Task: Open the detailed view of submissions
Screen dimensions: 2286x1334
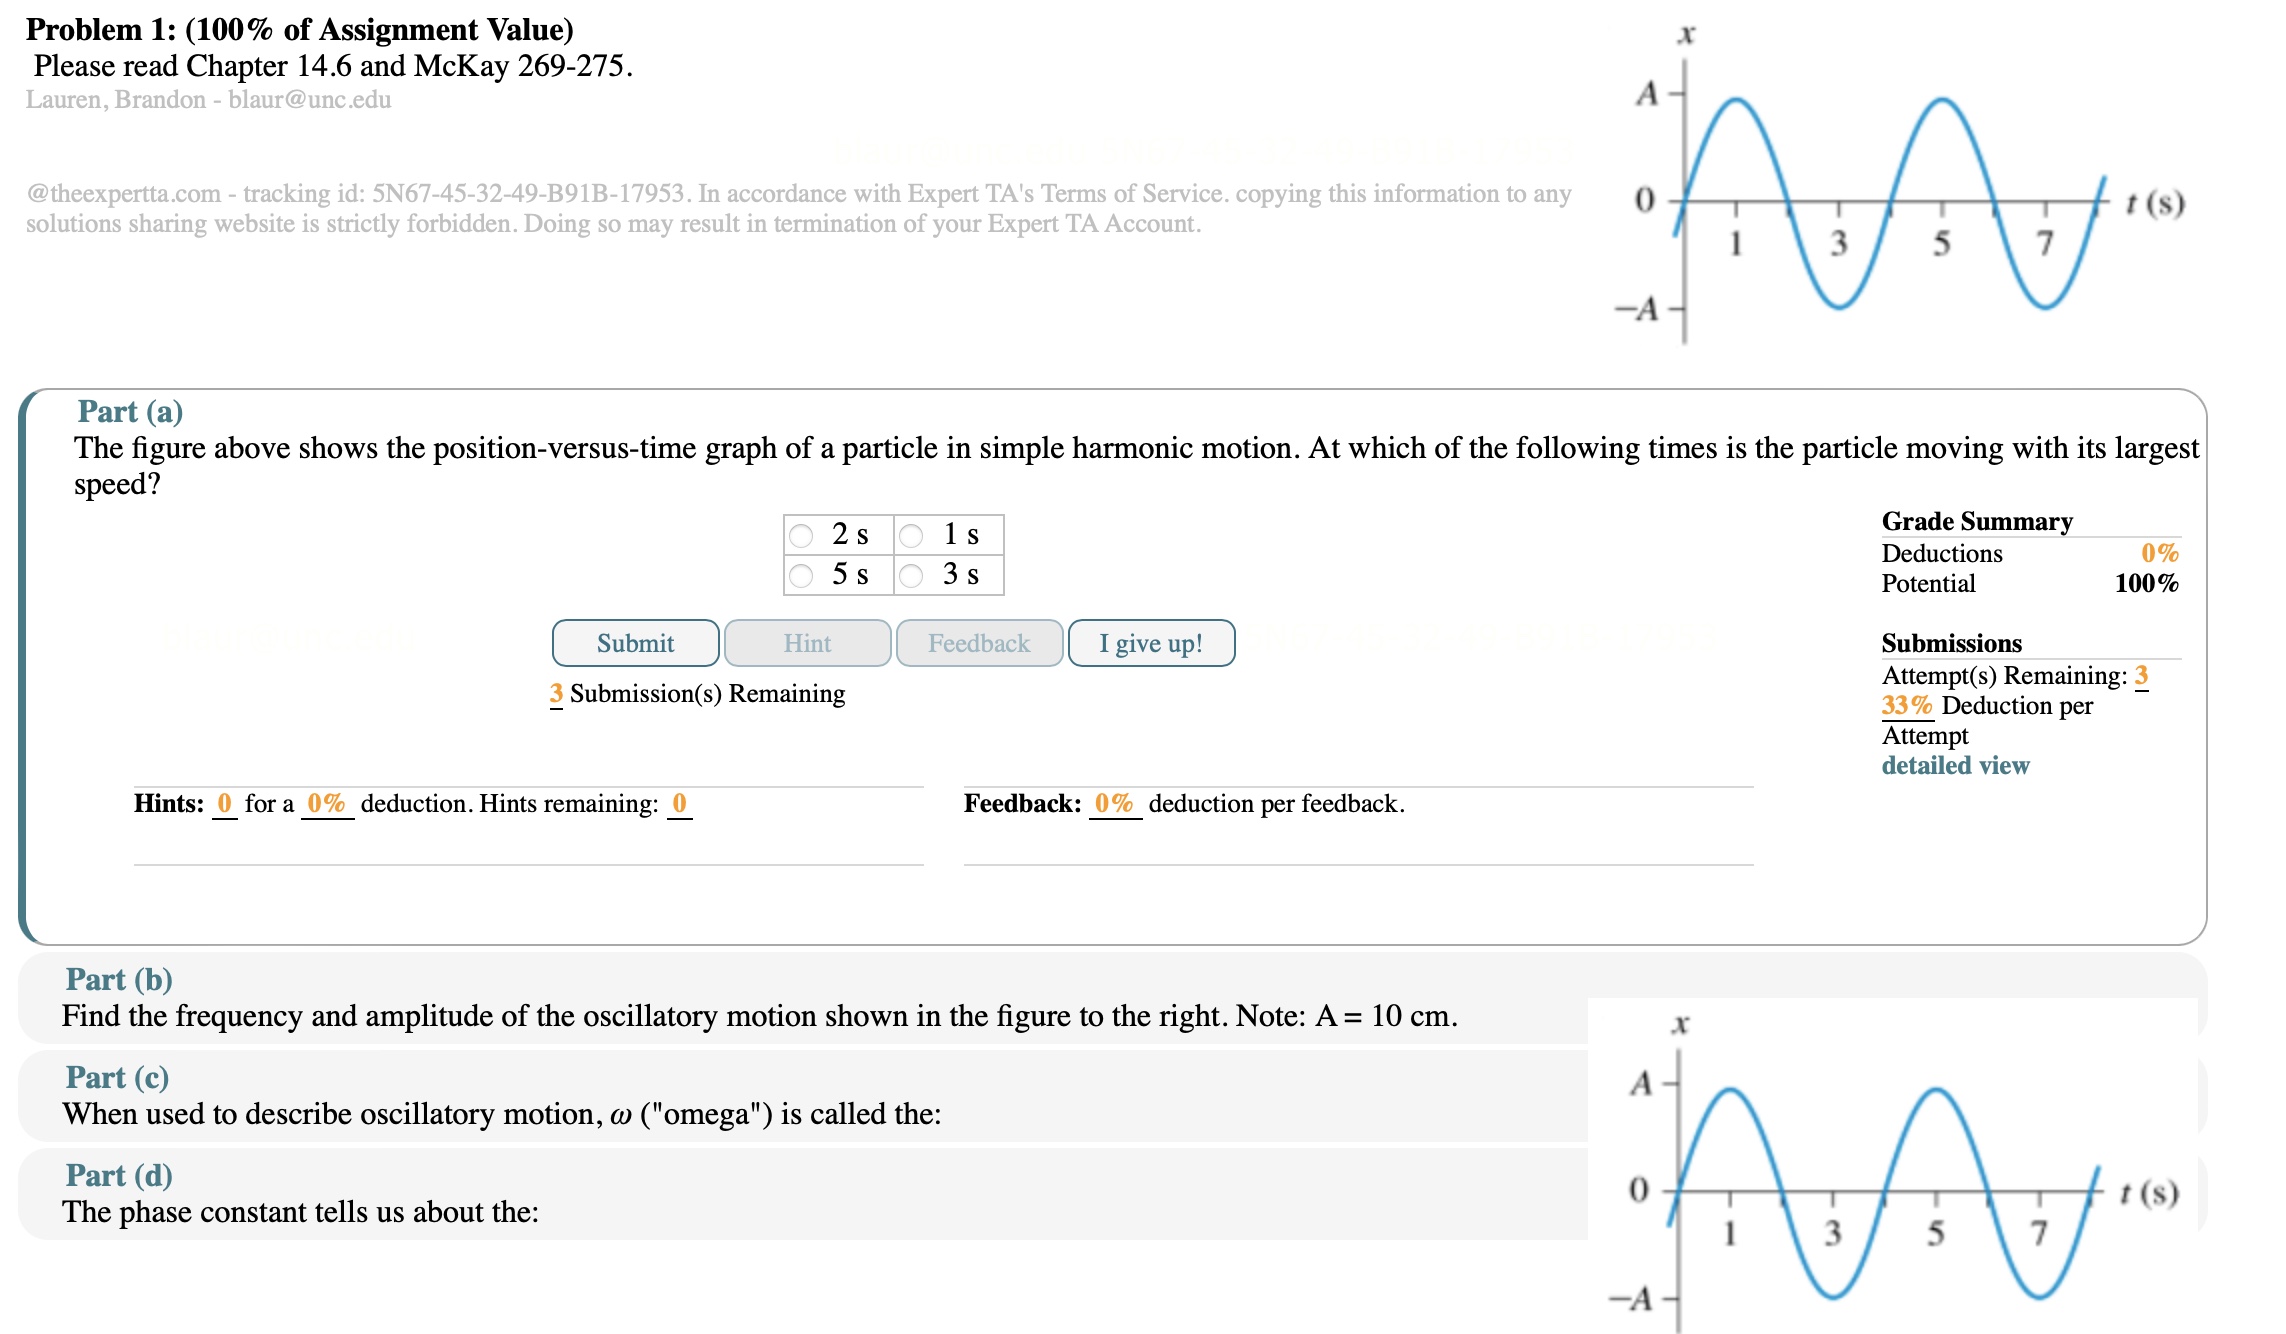Action: (1954, 765)
